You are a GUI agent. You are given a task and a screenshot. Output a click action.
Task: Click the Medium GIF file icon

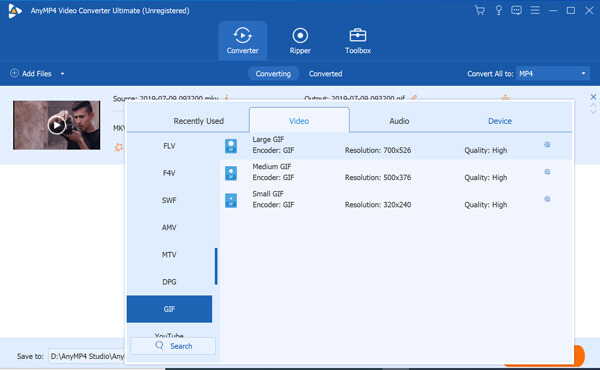coord(231,173)
